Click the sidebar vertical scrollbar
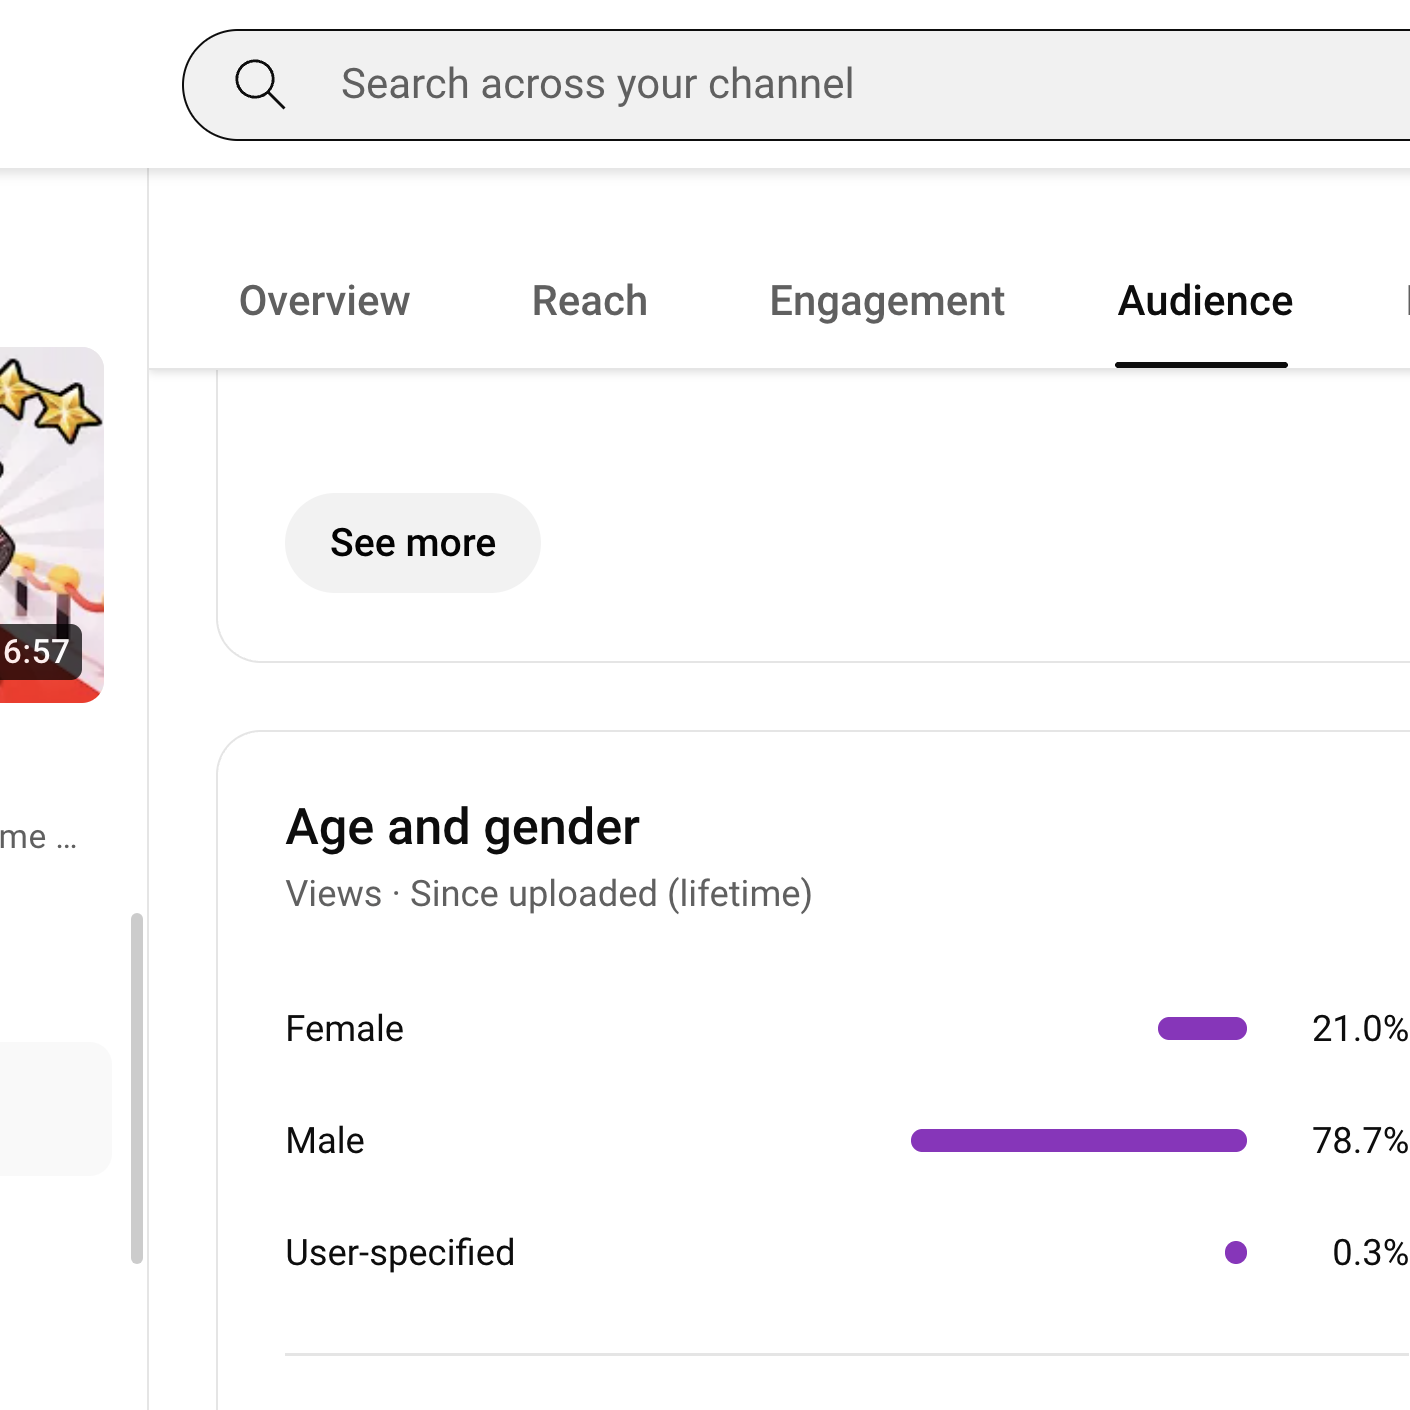The width and height of the screenshot is (1410, 1410). [x=137, y=1088]
